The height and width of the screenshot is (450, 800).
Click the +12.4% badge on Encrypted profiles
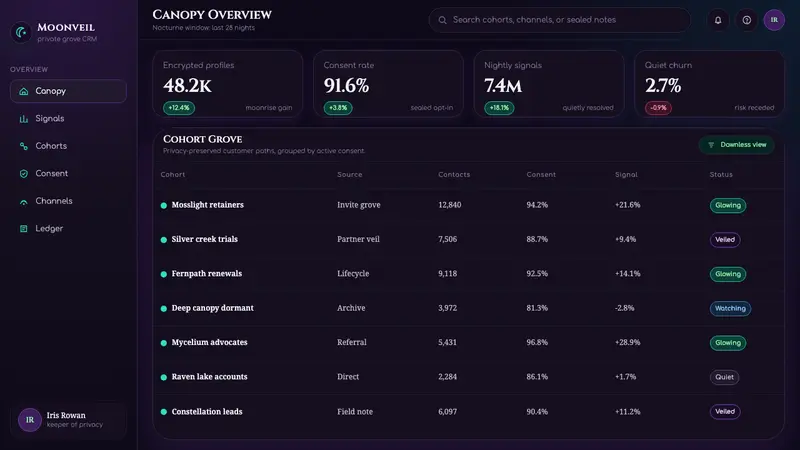point(179,108)
